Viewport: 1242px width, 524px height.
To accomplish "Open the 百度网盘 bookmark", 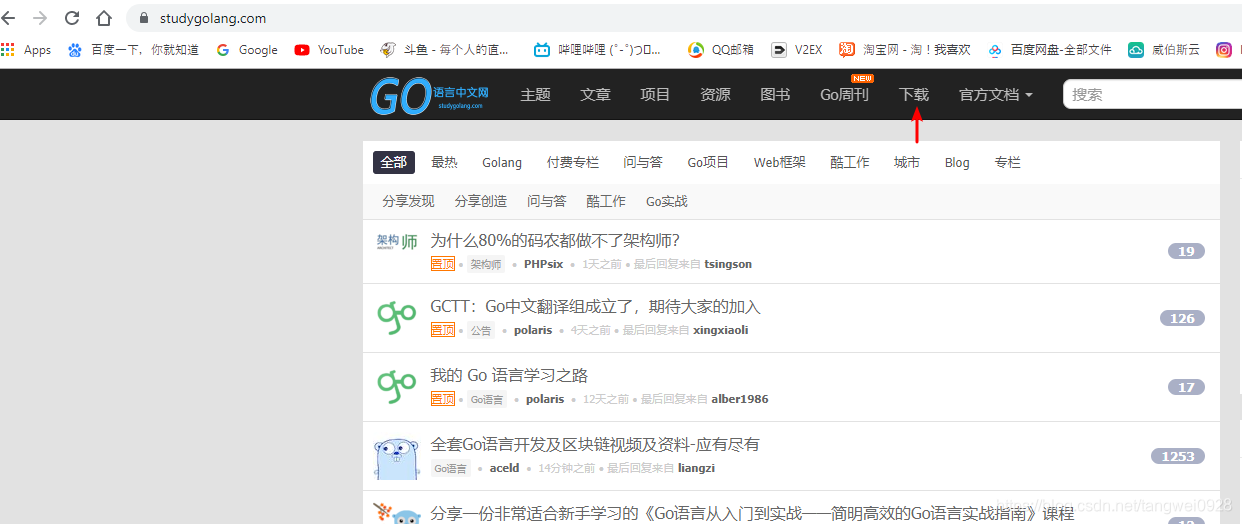I will tap(1050, 49).
